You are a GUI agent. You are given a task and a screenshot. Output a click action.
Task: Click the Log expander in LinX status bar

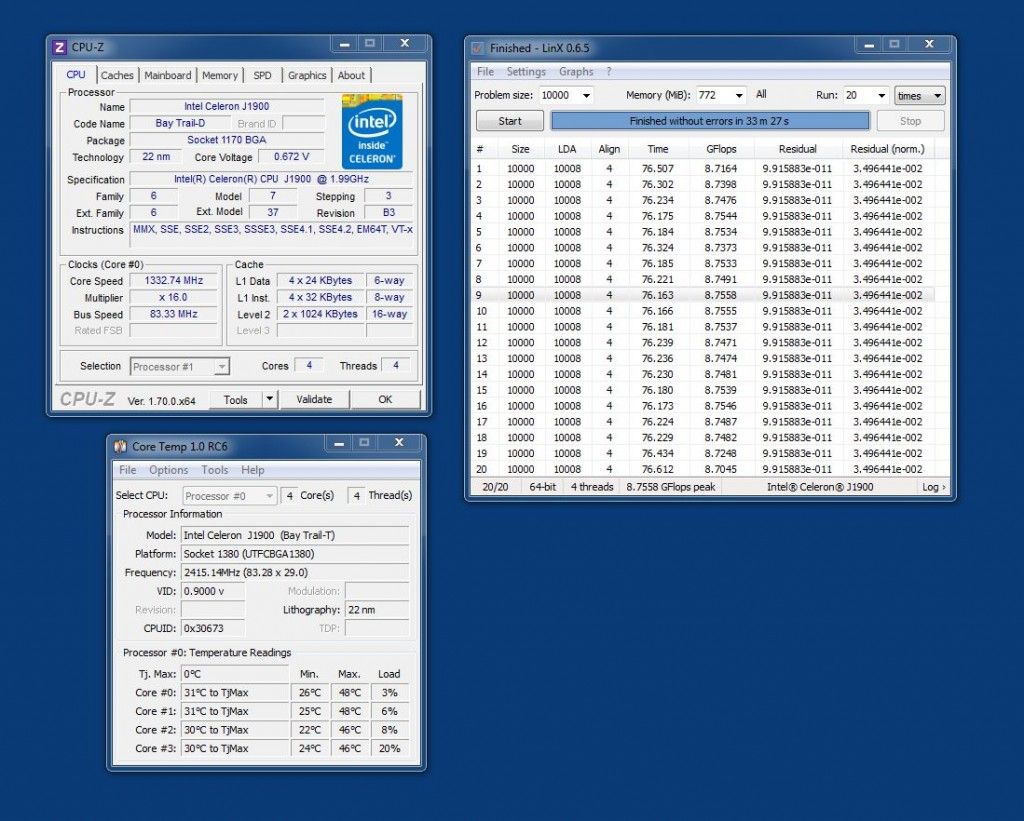(933, 487)
